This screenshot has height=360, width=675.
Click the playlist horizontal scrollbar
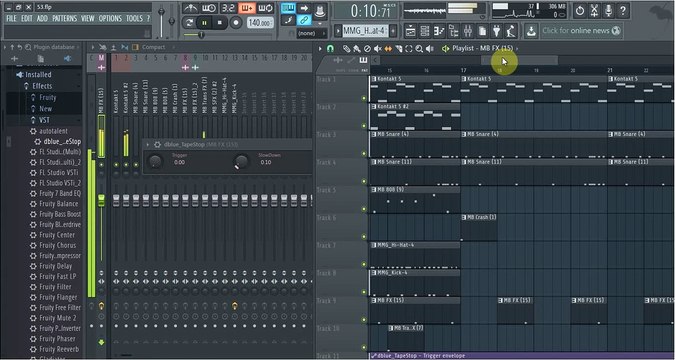tap(519, 60)
